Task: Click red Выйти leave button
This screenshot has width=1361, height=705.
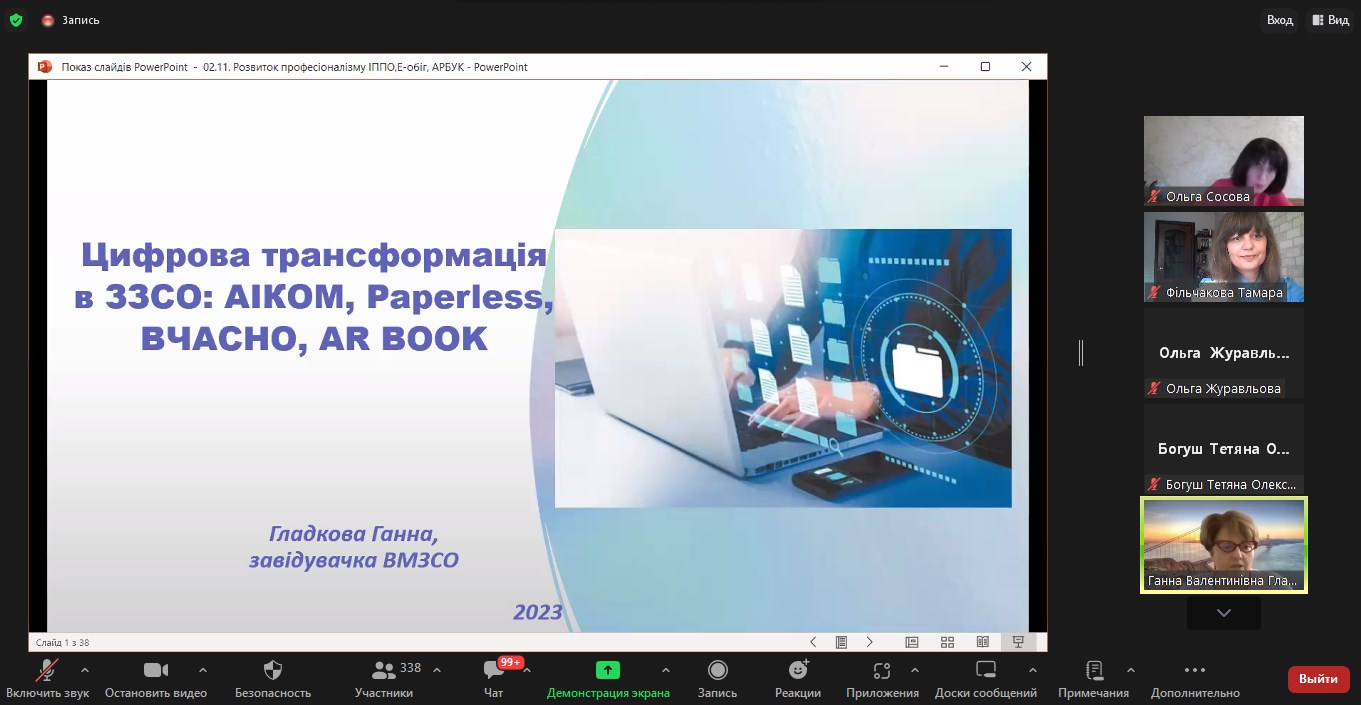Action: 1318,679
